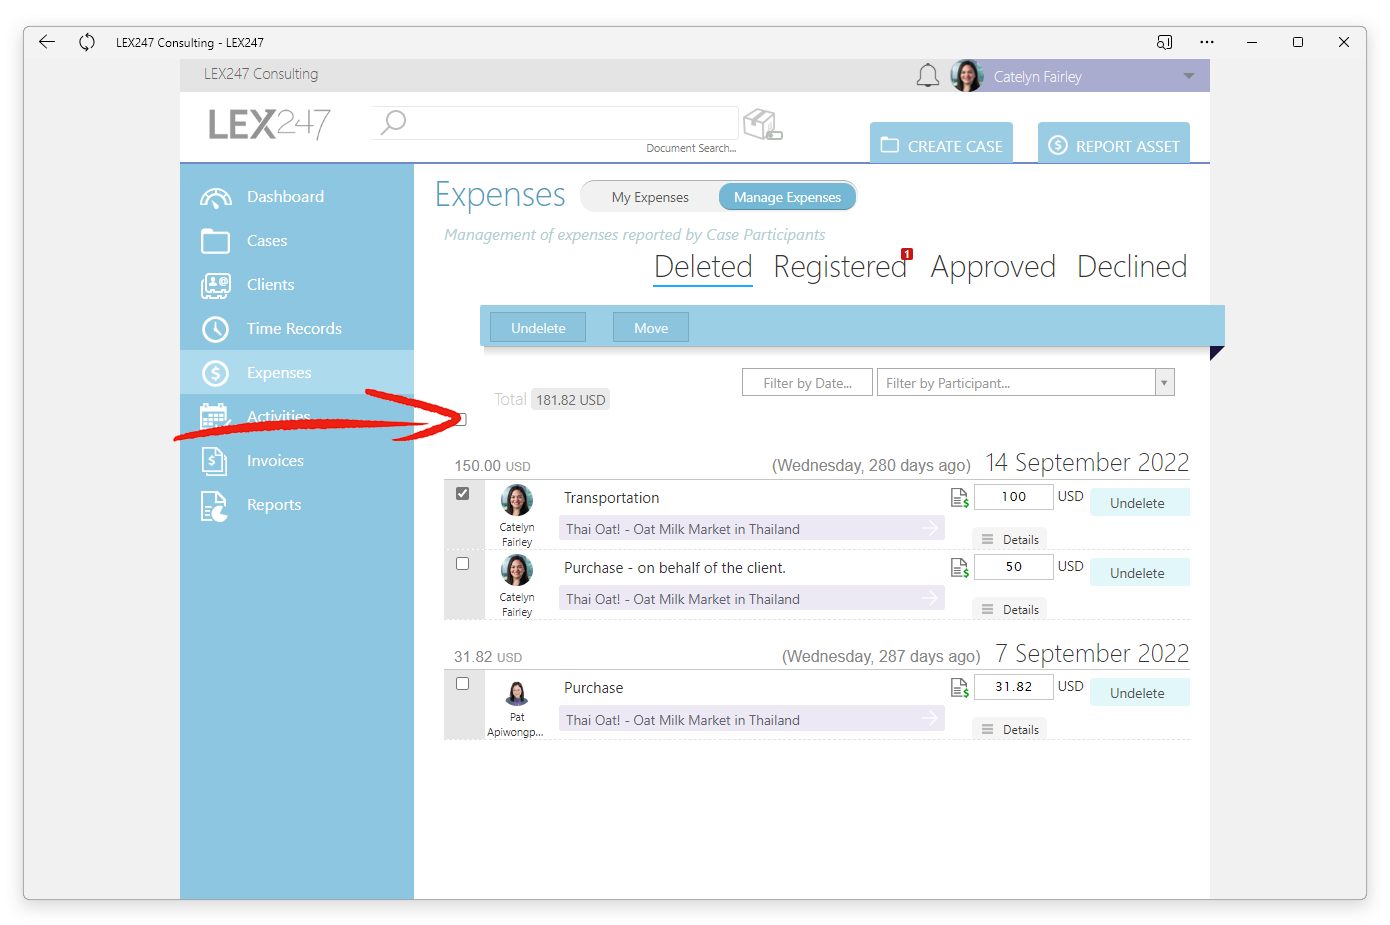This screenshot has width=1390, height=925.
Task: Click the back arrow in title bar
Action: point(47,42)
